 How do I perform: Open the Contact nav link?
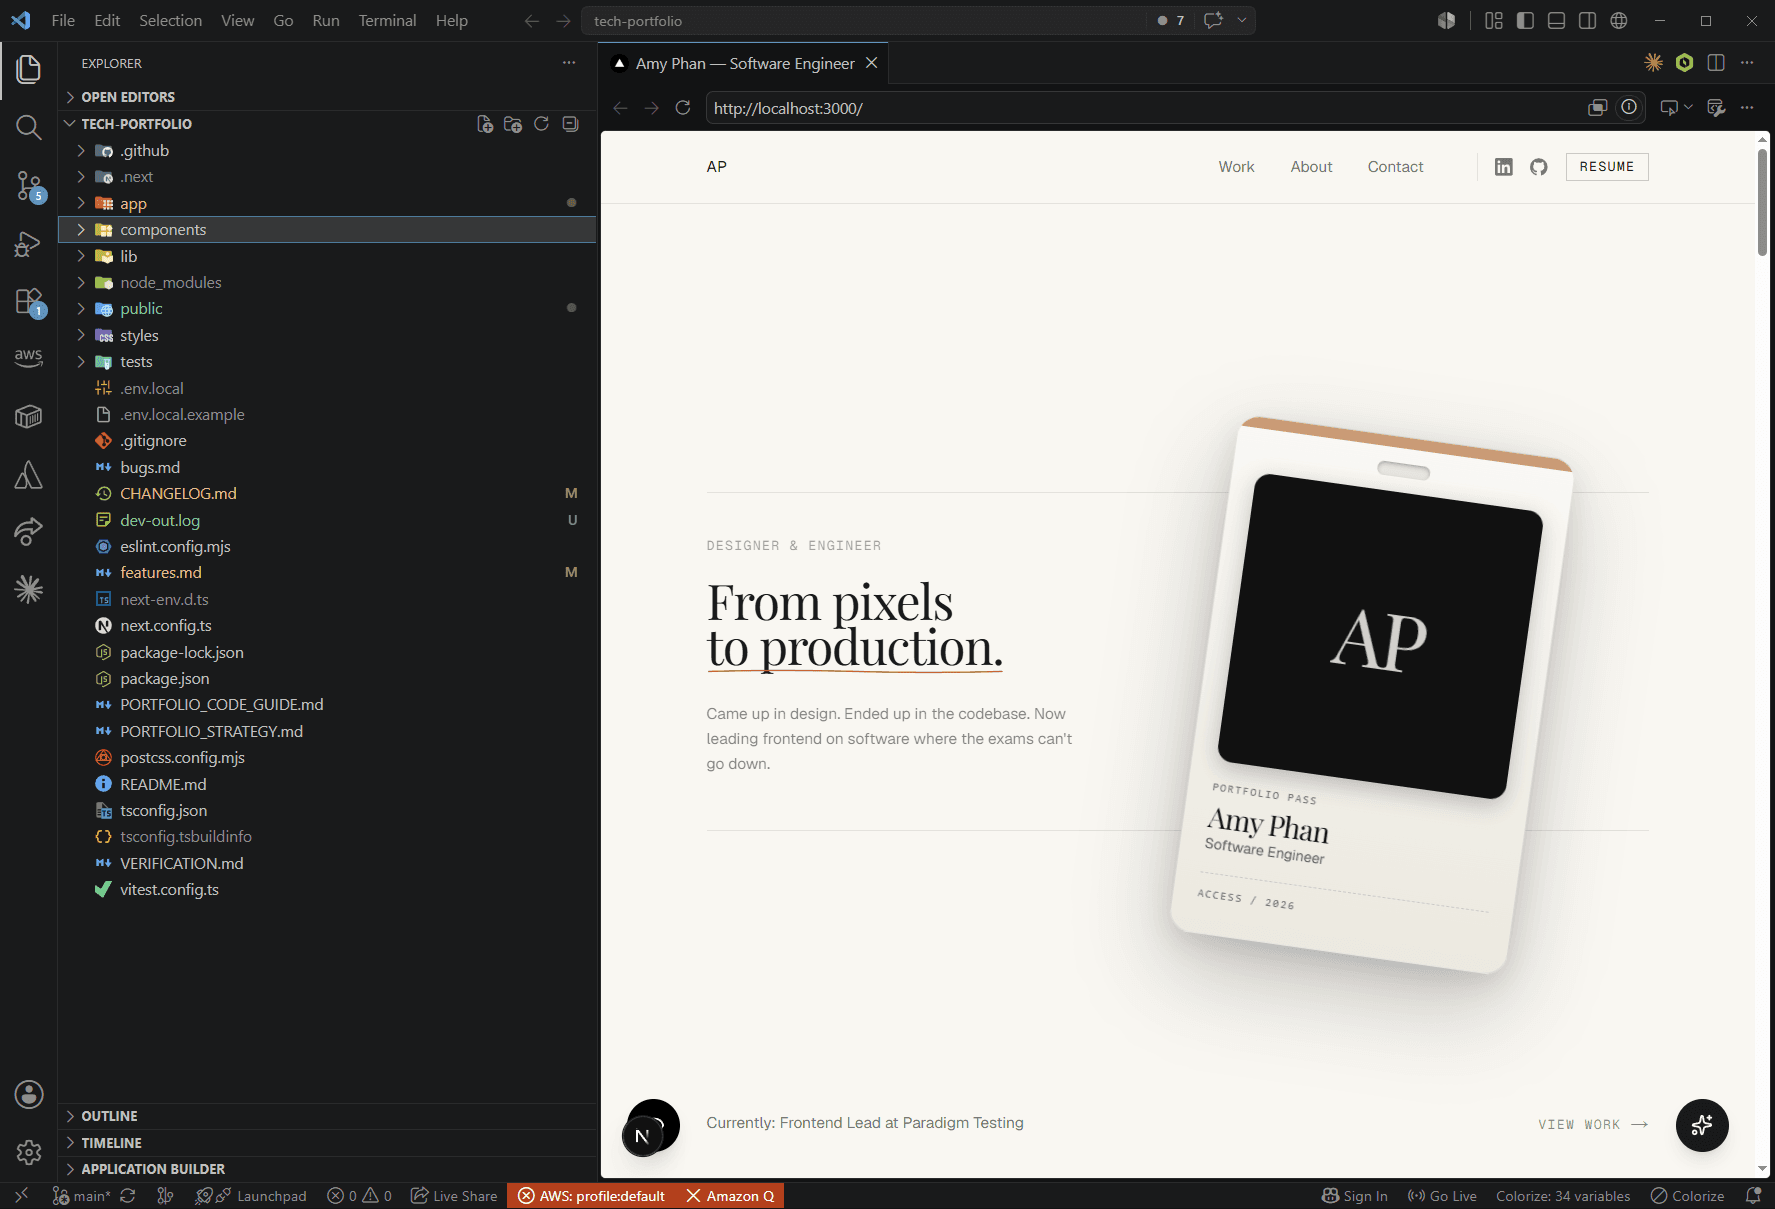click(x=1395, y=167)
